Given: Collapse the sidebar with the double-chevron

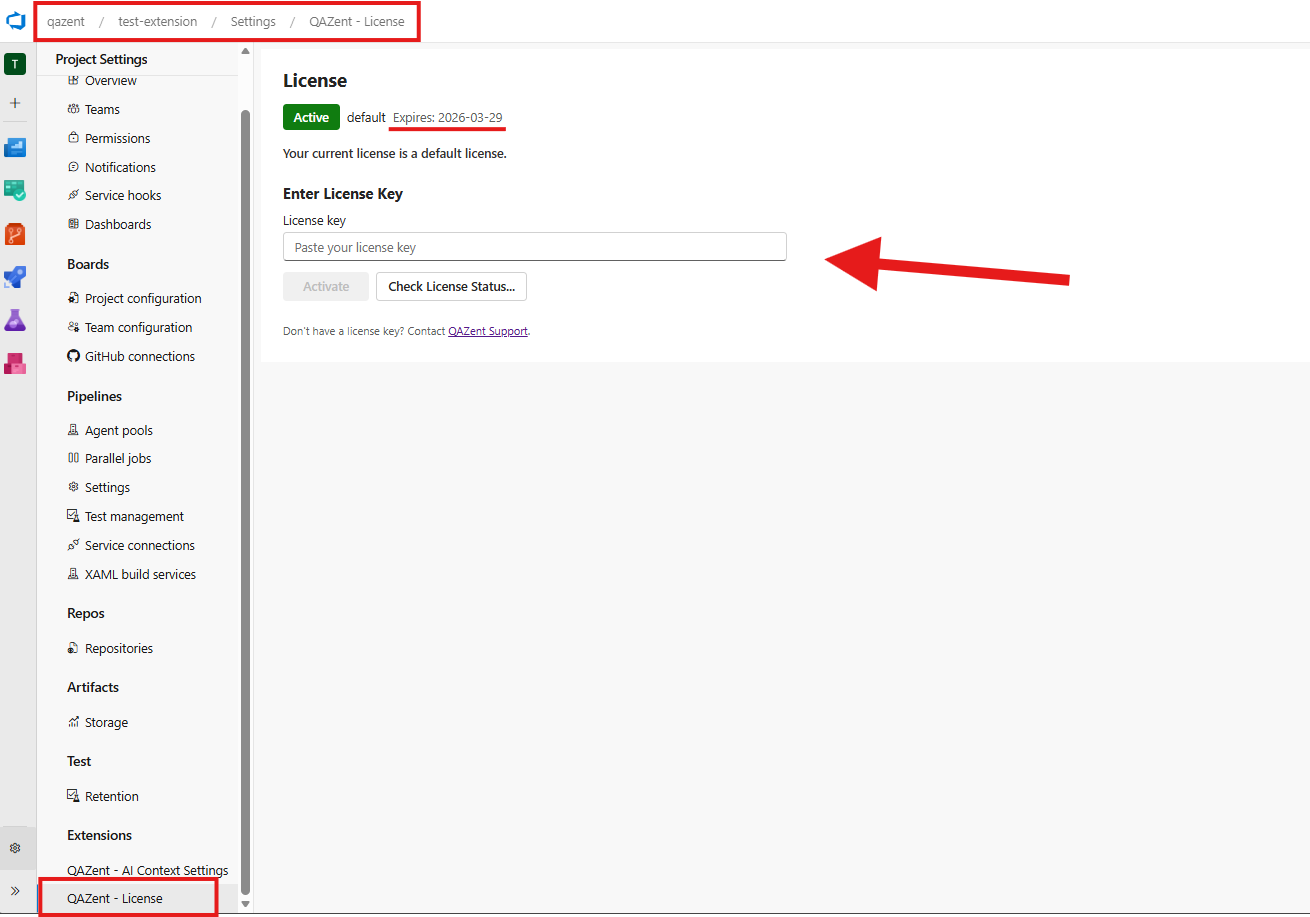Looking at the screenshot, I should [15, 890].
